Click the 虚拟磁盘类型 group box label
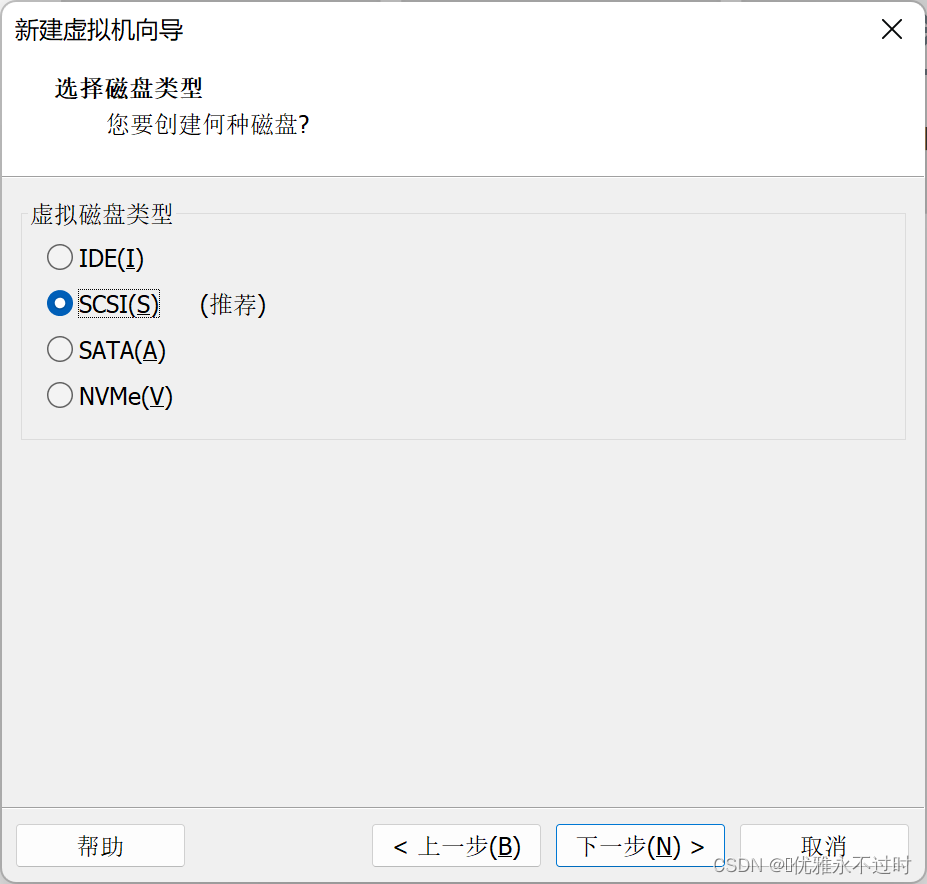Image resolution: width=927 pixels, height=884 pixels. pos(101,213)
